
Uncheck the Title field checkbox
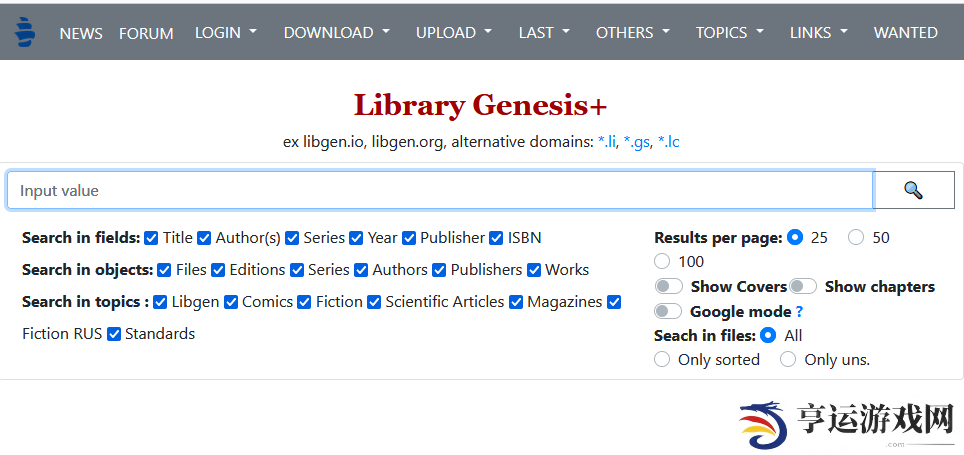pyautogui.click(x=151, y=238)
